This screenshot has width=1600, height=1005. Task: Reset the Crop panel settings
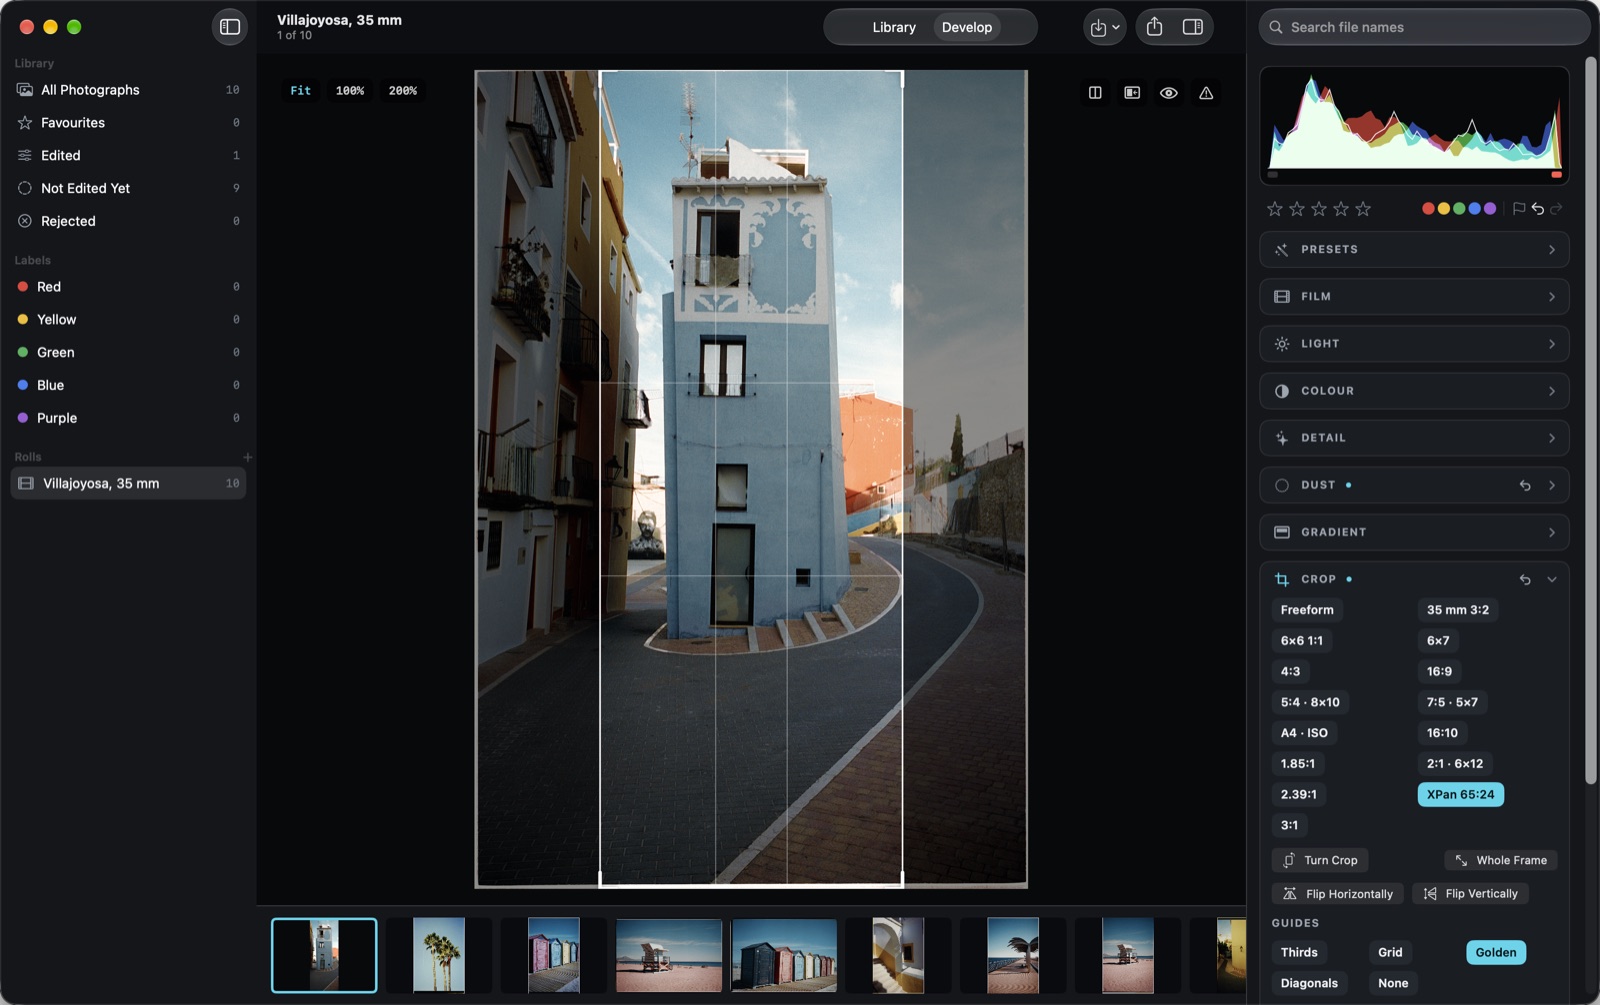click(1525, 579)
